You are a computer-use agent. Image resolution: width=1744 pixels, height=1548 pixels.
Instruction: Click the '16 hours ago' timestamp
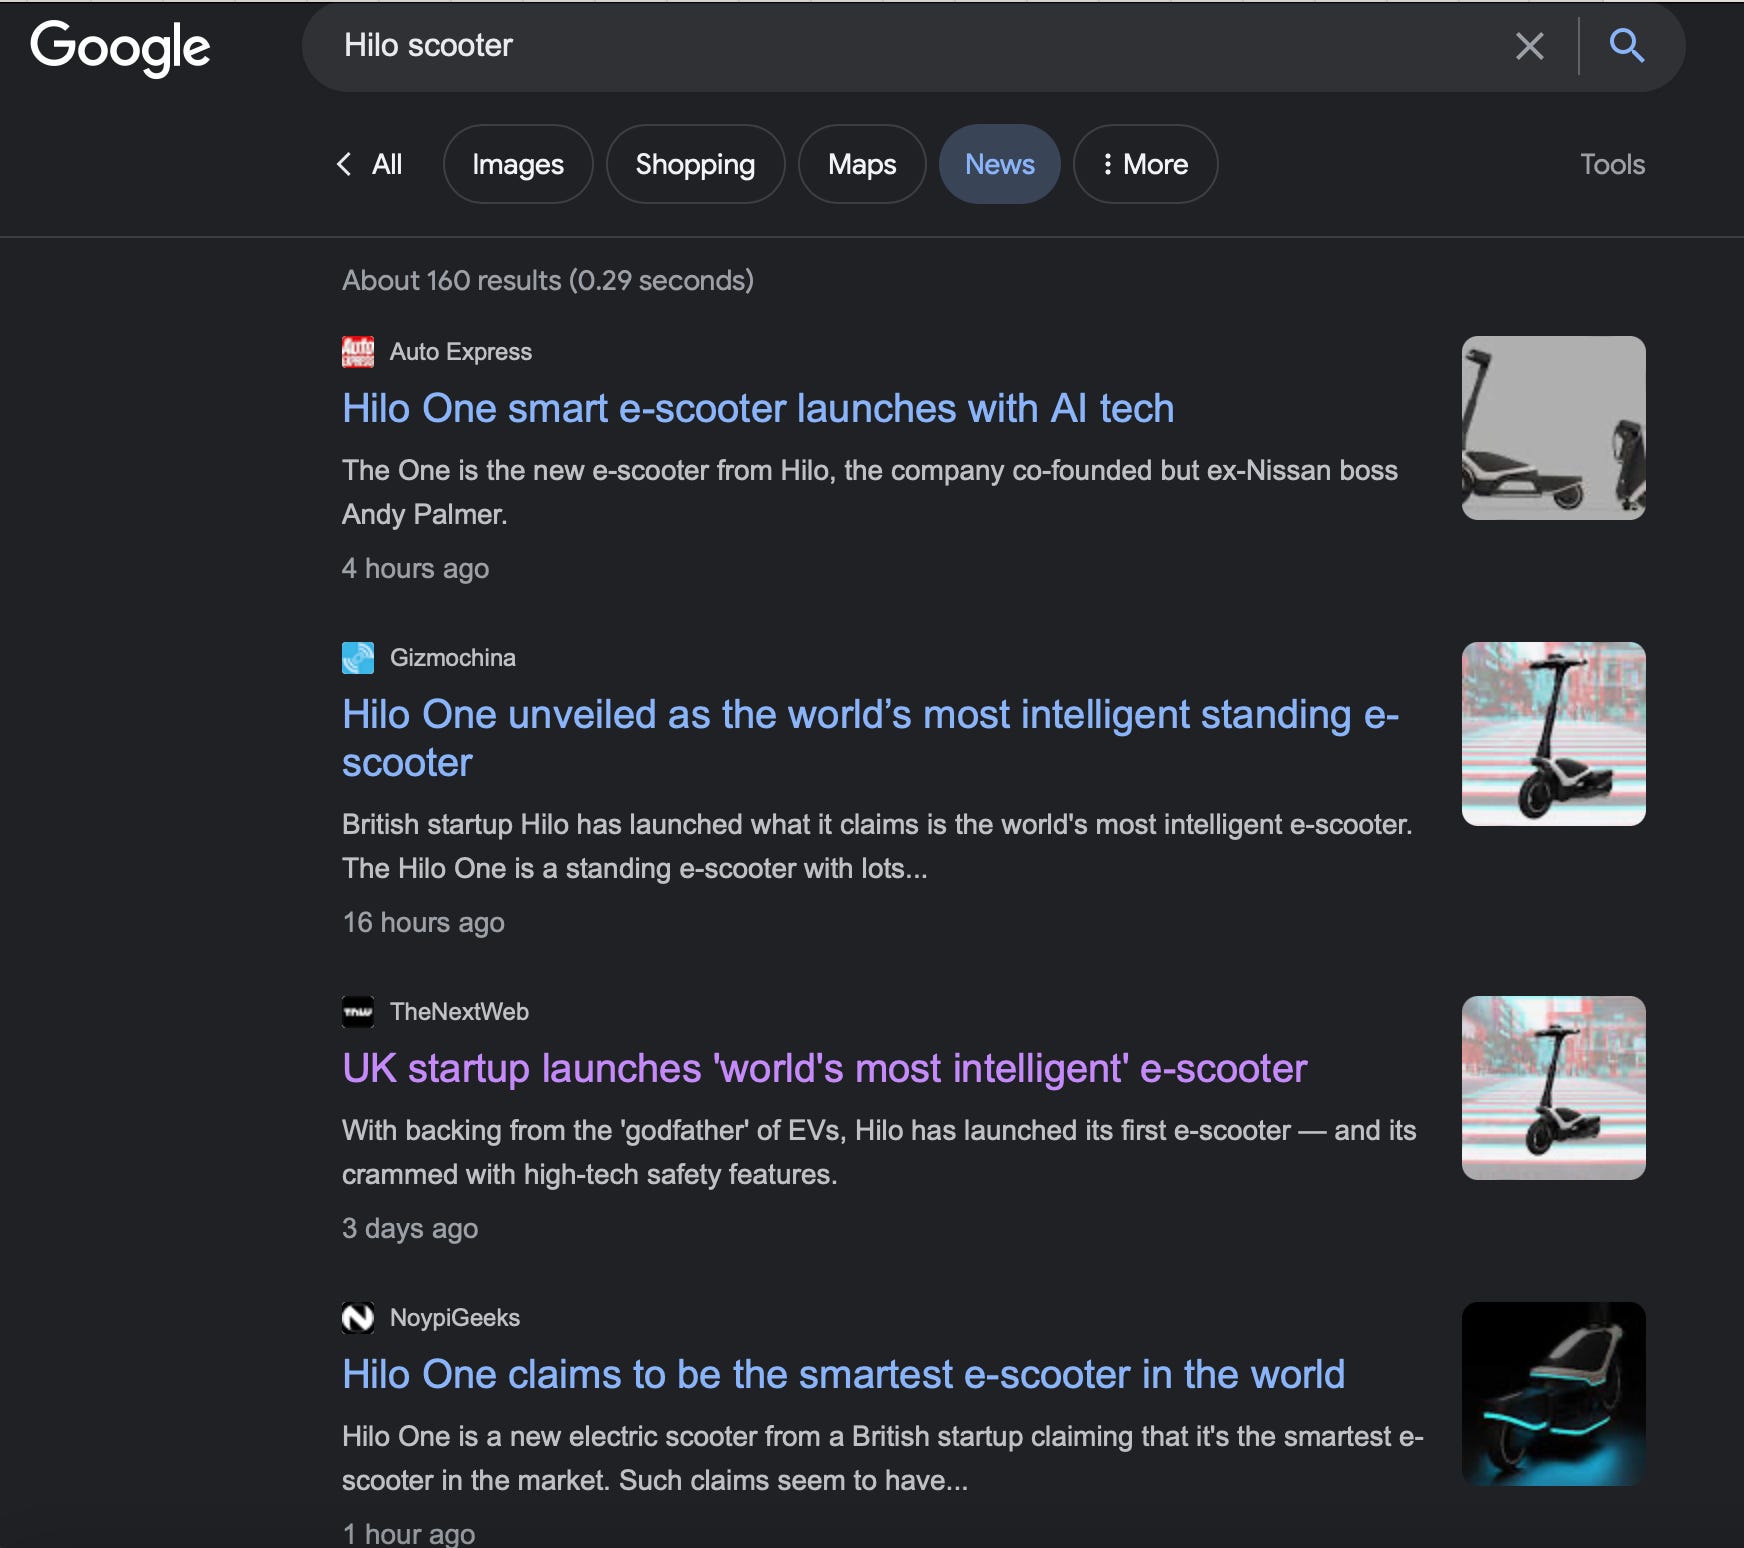(423, 922)
